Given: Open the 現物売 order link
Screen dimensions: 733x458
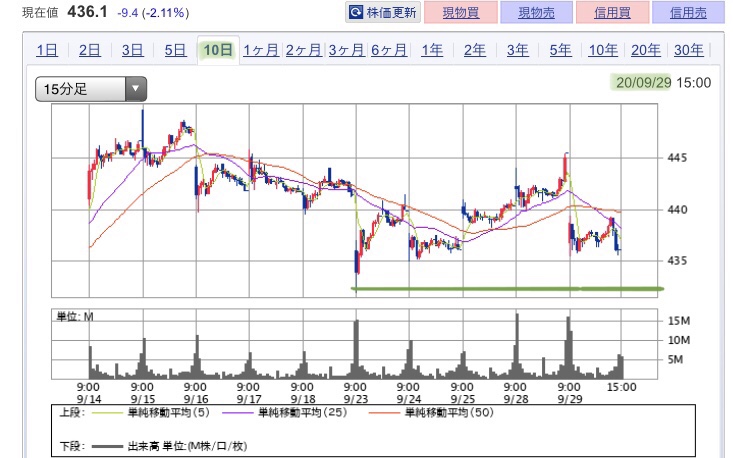Looking at the screenshot, I should [x=536, y=13].
